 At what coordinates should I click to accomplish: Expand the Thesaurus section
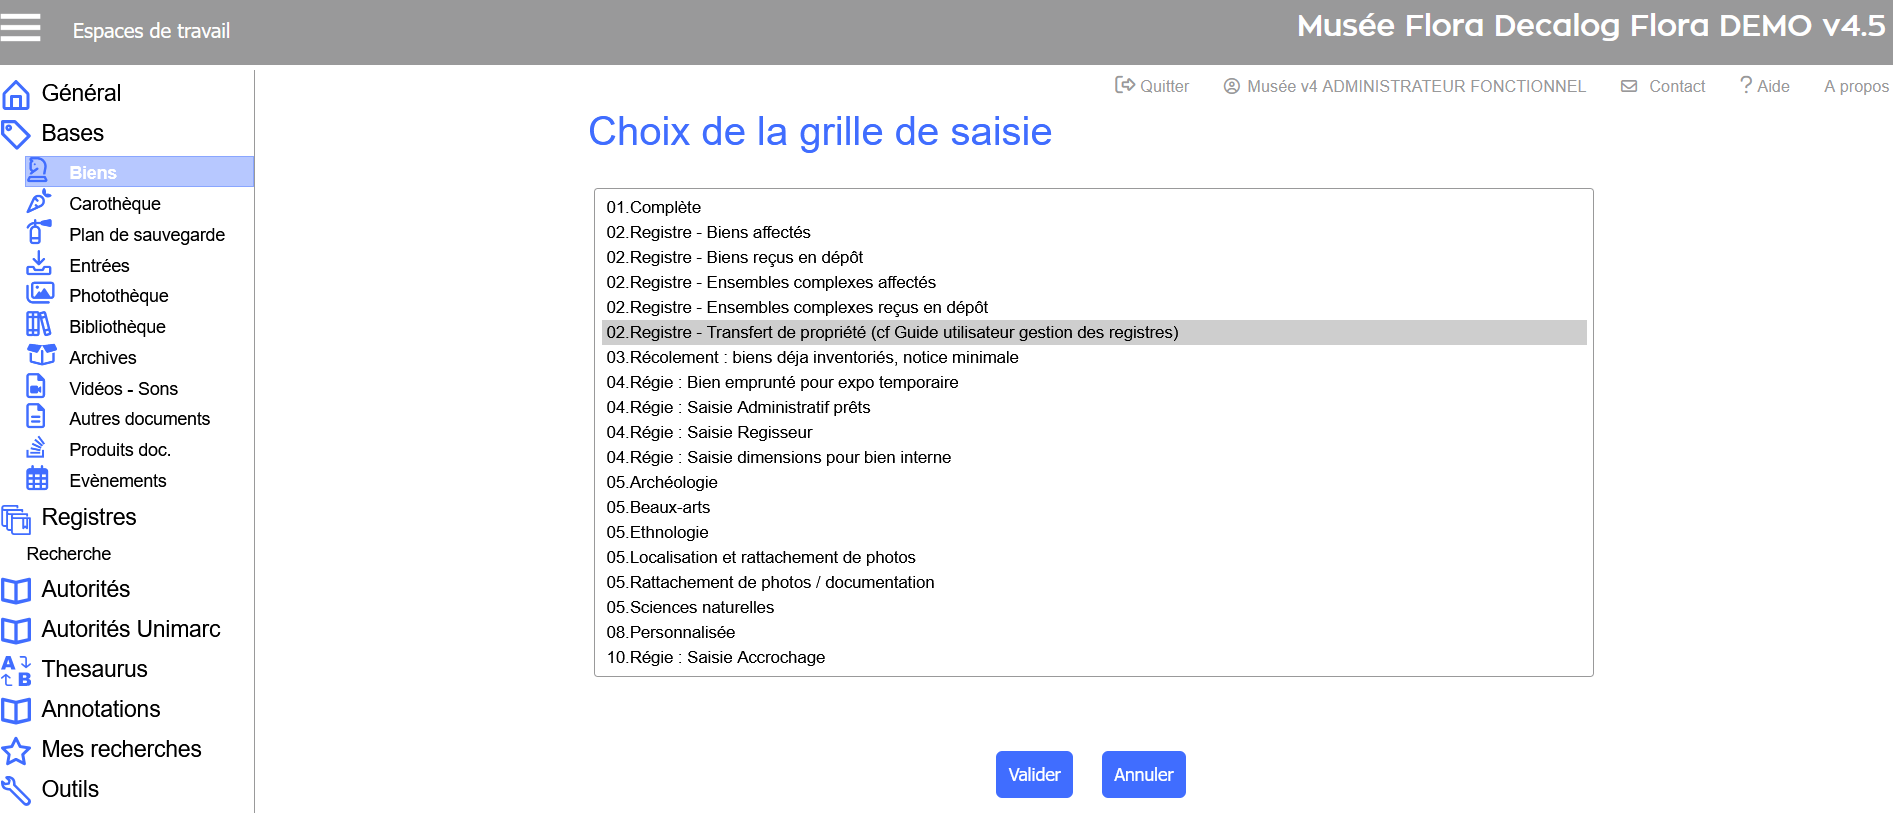(94, 669)
